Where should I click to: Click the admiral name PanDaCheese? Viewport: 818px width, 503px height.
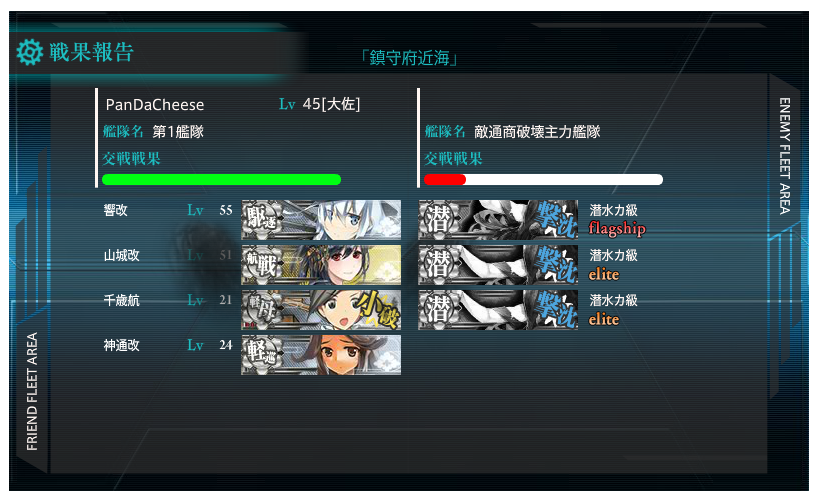(x=155, y=105)
